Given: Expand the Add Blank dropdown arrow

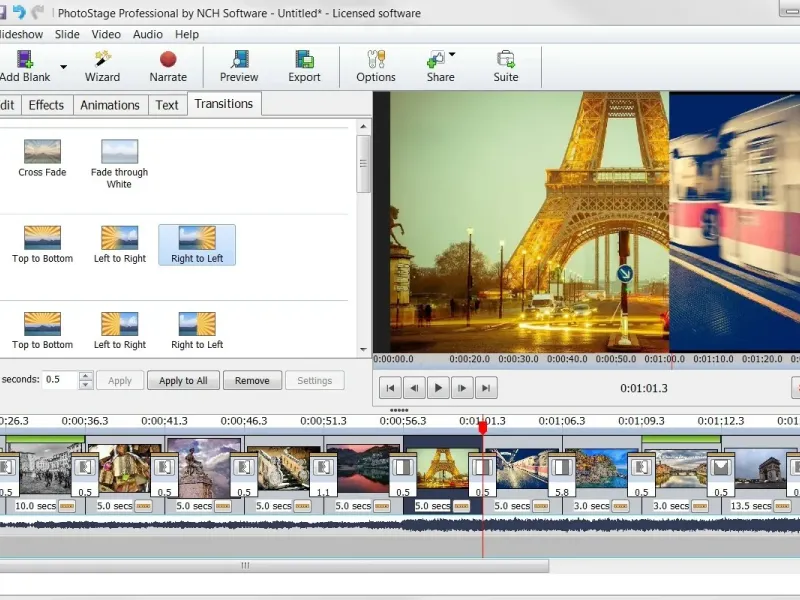Looking at the screenshot, I should click(x=64, y=68).
